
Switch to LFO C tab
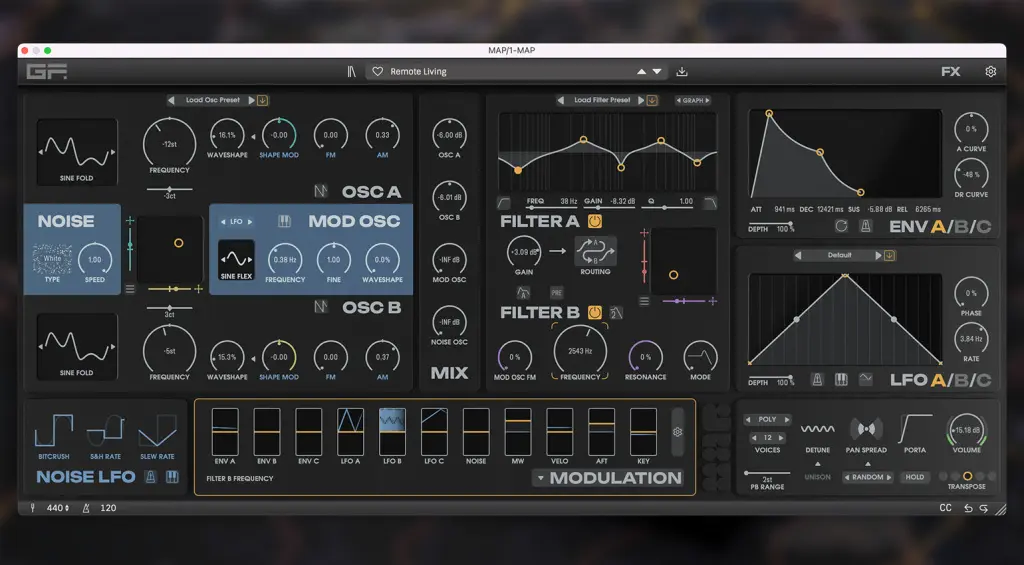(x=984, y=380)
